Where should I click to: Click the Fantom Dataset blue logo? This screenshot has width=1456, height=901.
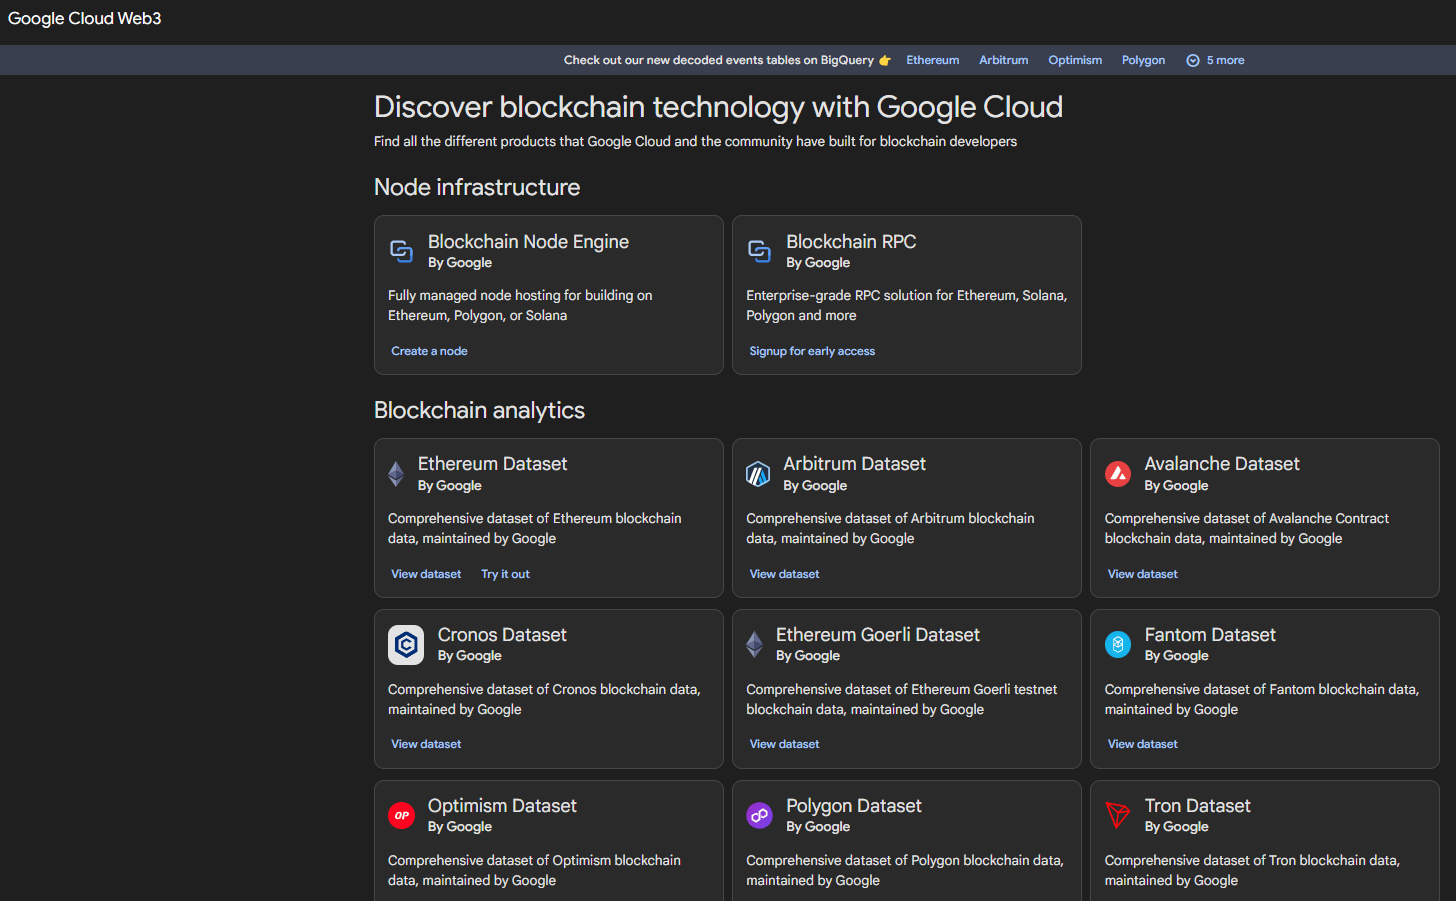click(x=1118, y=645)
